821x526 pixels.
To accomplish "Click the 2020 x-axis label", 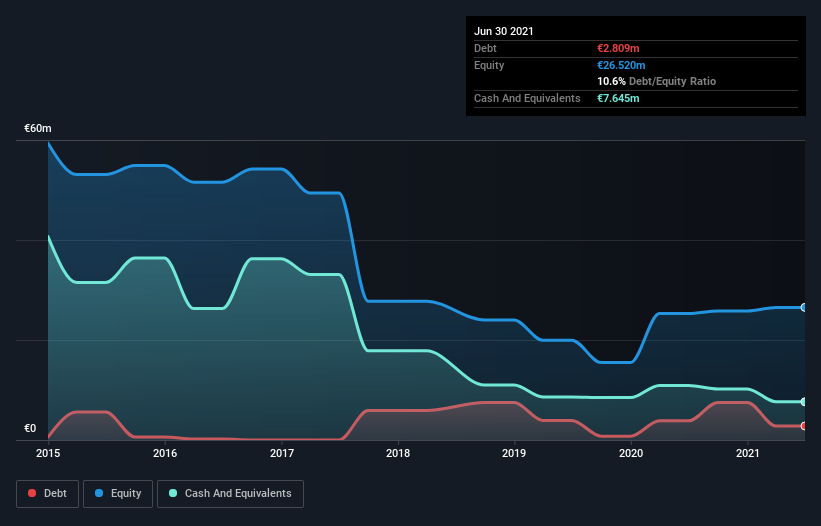I will click(631, 453).
